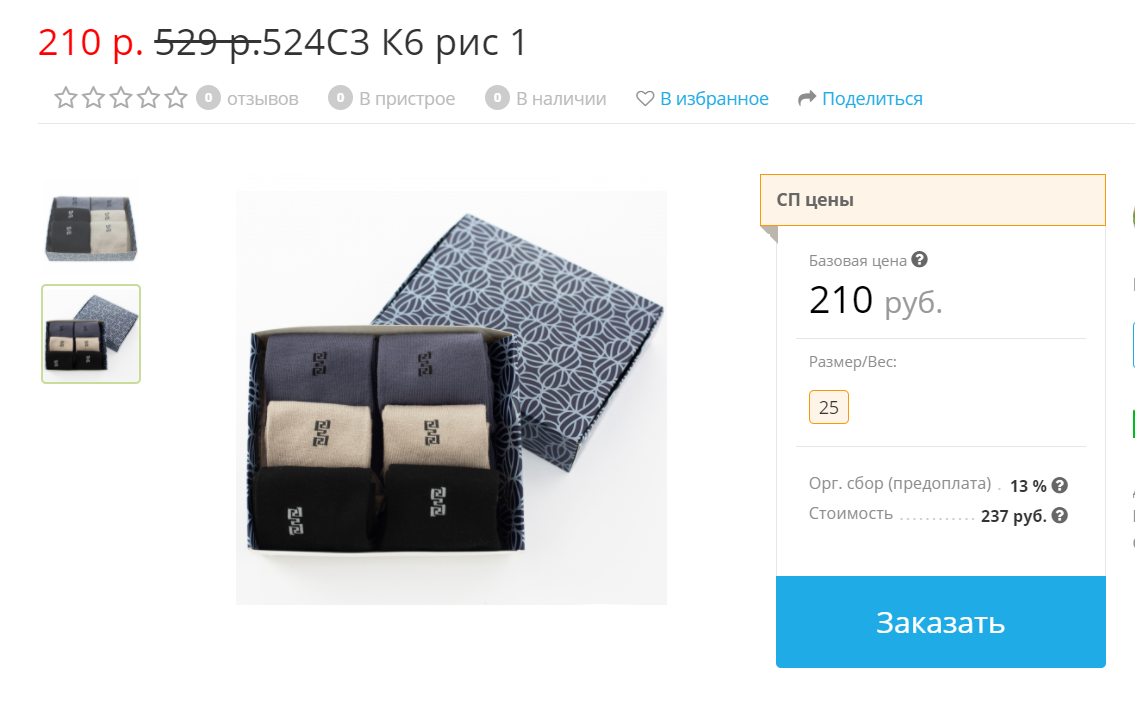Click help icon beside 237 руб.
Image resolution: width=1135 pixels, height=703 pixels.
click(x=1060, y=515)
